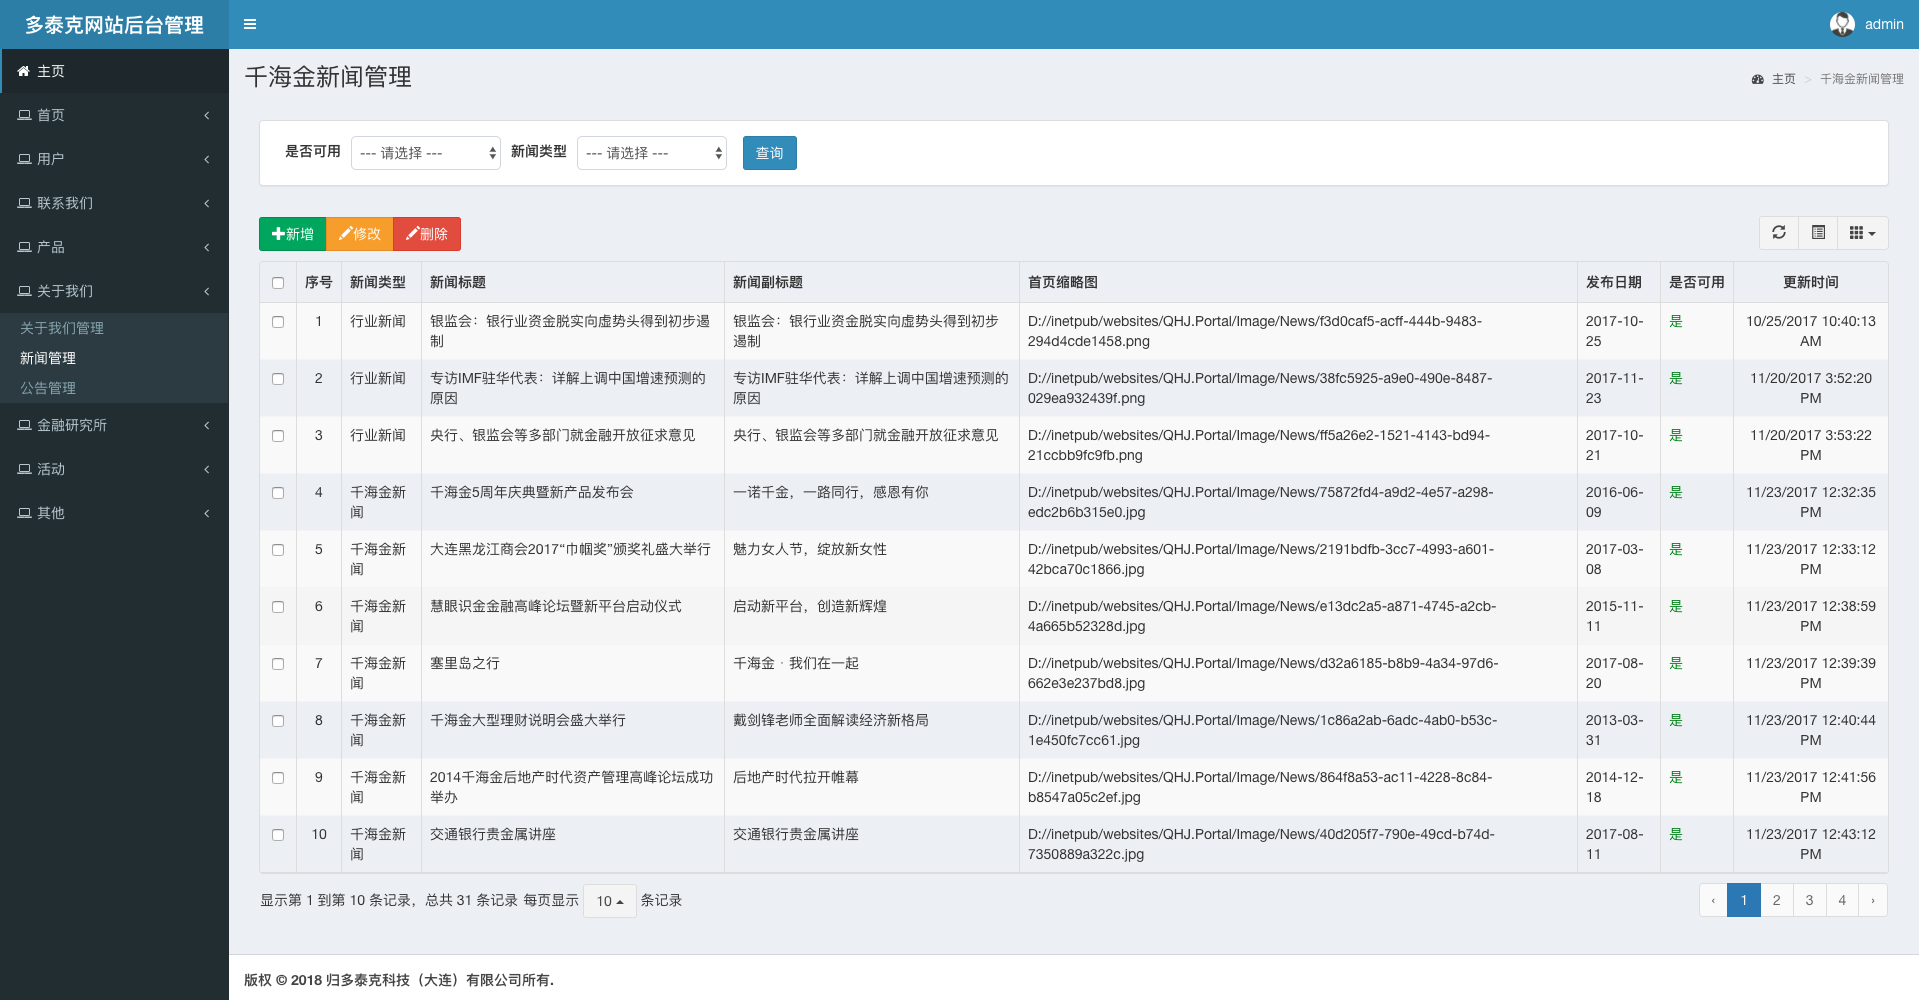1919x1000 pixels.
Task: Open the columns grid dropdown icon
Action: [x=1862, y=233]
